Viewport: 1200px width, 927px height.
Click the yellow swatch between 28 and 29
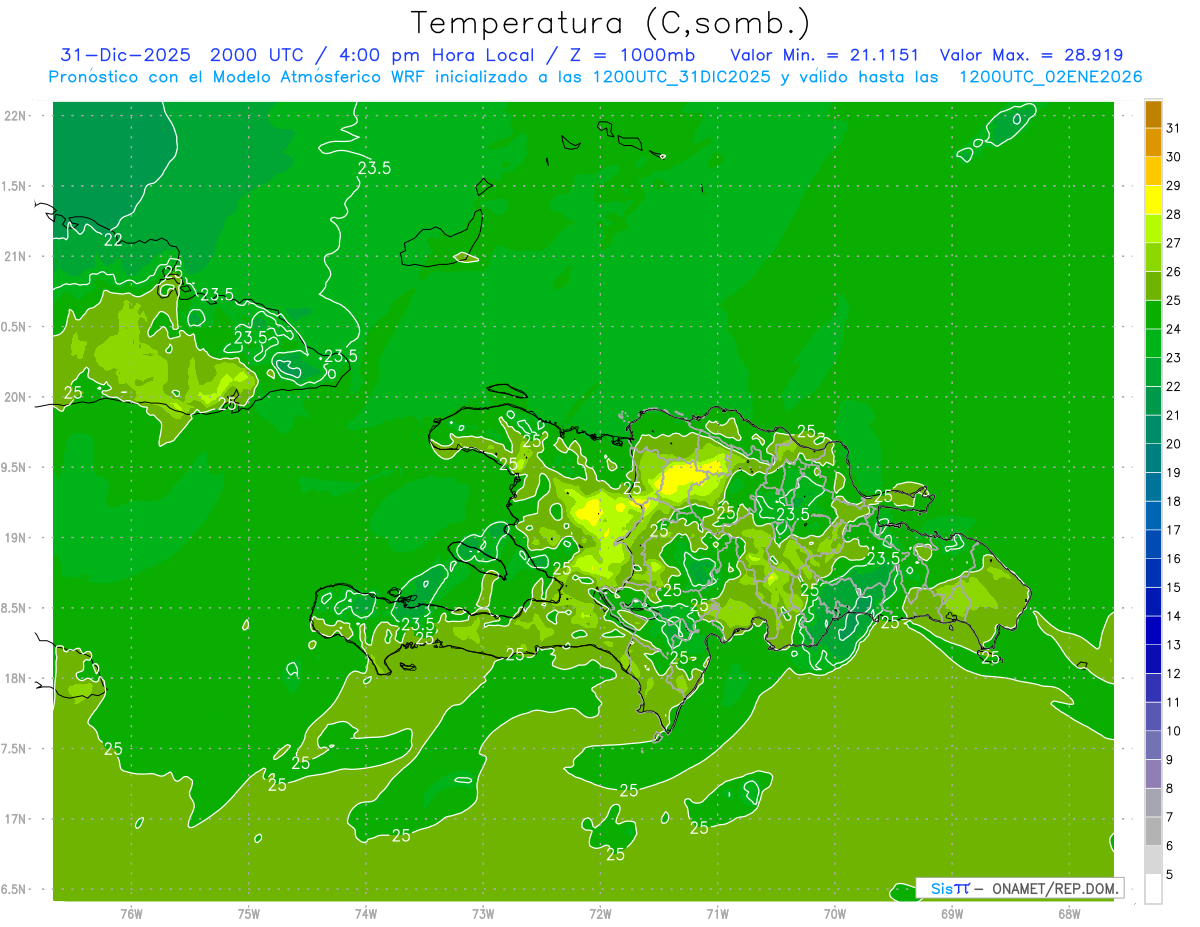(1153, 200)
